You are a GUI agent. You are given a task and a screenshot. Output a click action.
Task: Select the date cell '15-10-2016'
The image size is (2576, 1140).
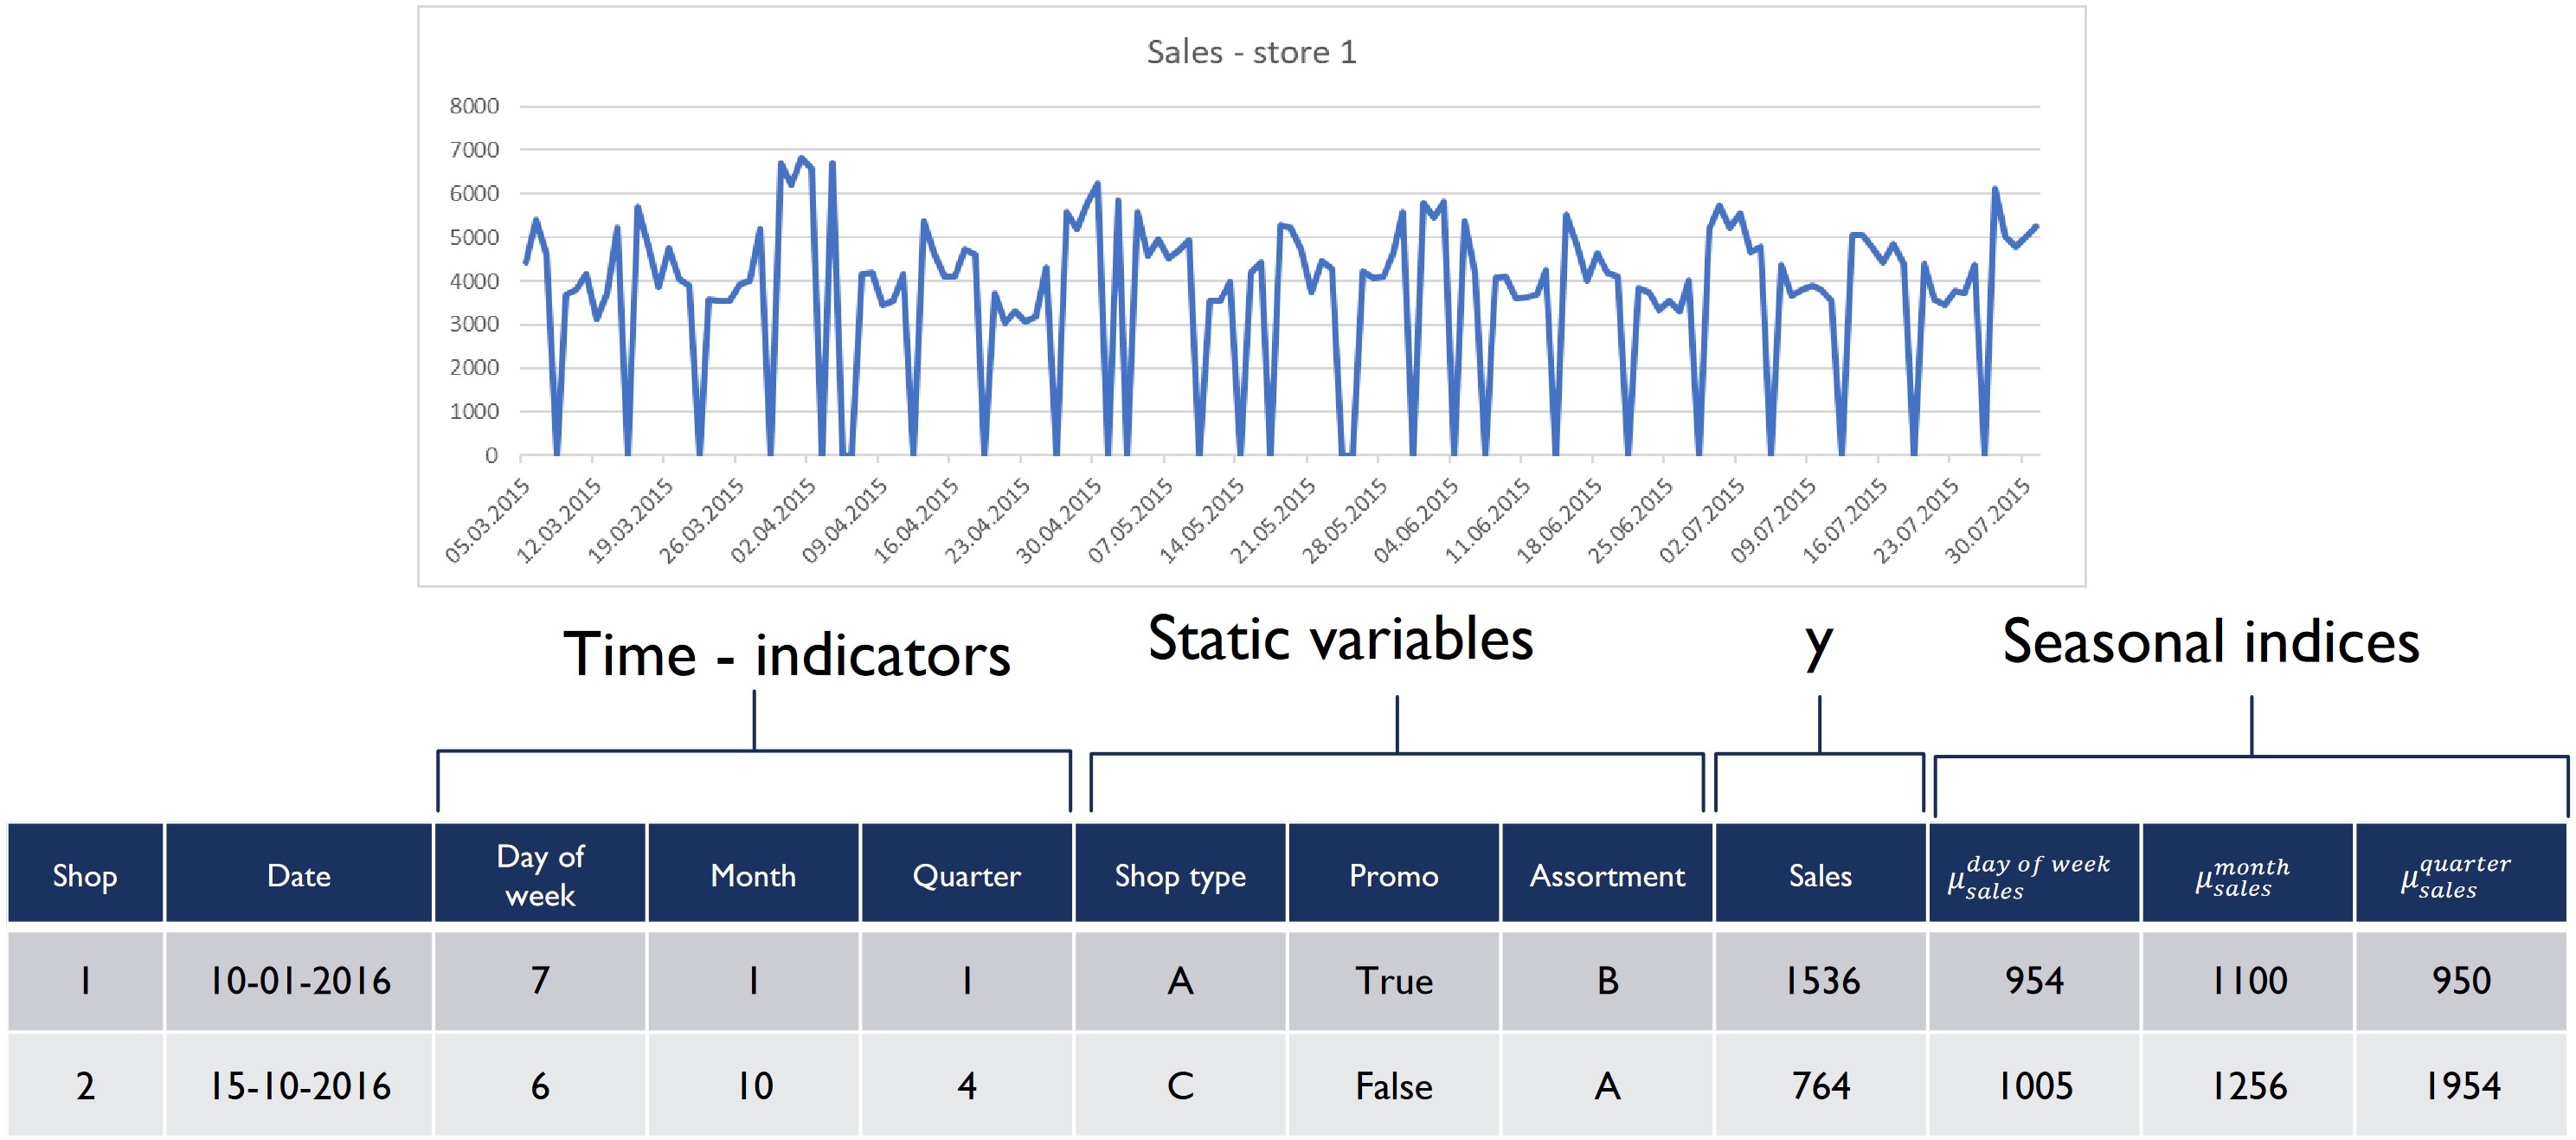click(299, 1086)
